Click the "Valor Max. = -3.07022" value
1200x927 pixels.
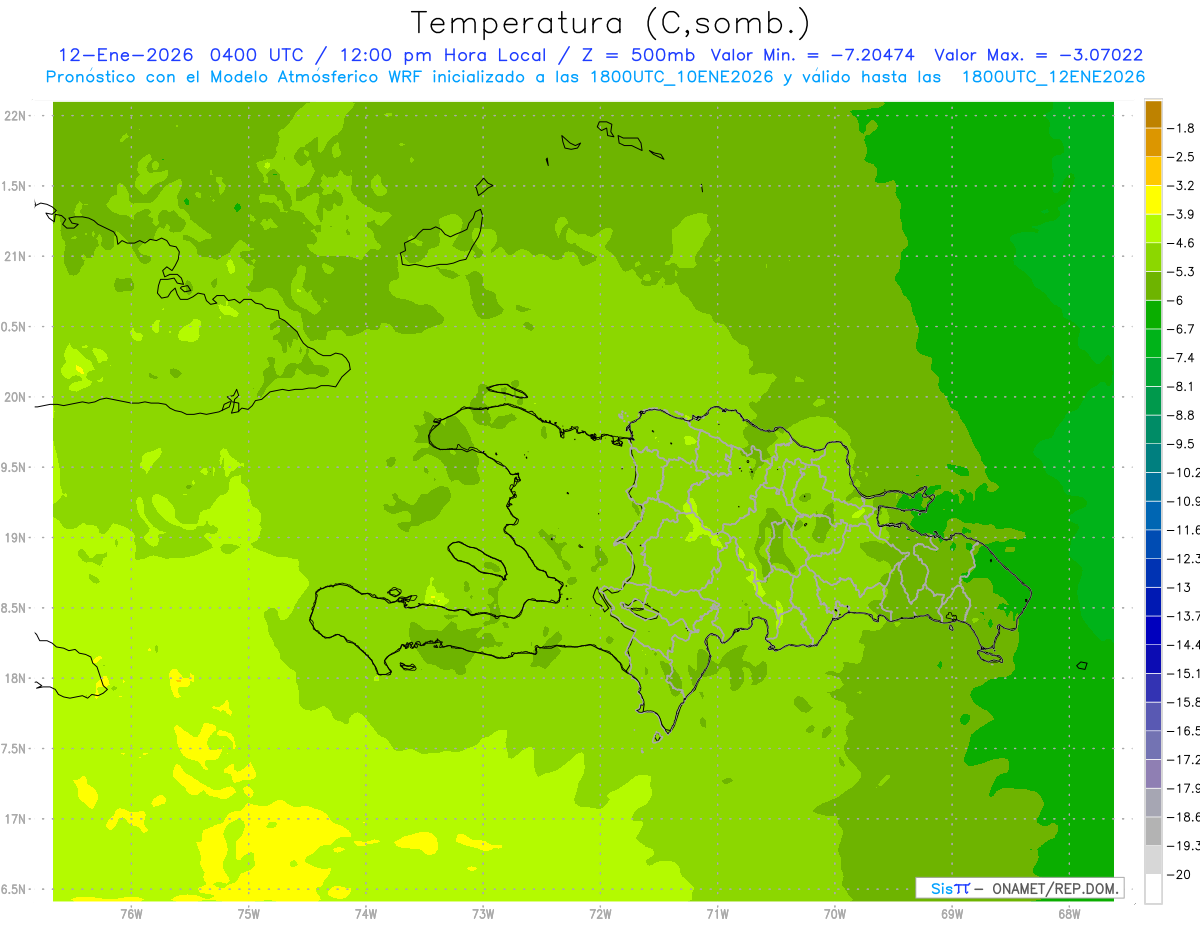pyautogui.click(x=1039, y=56)
